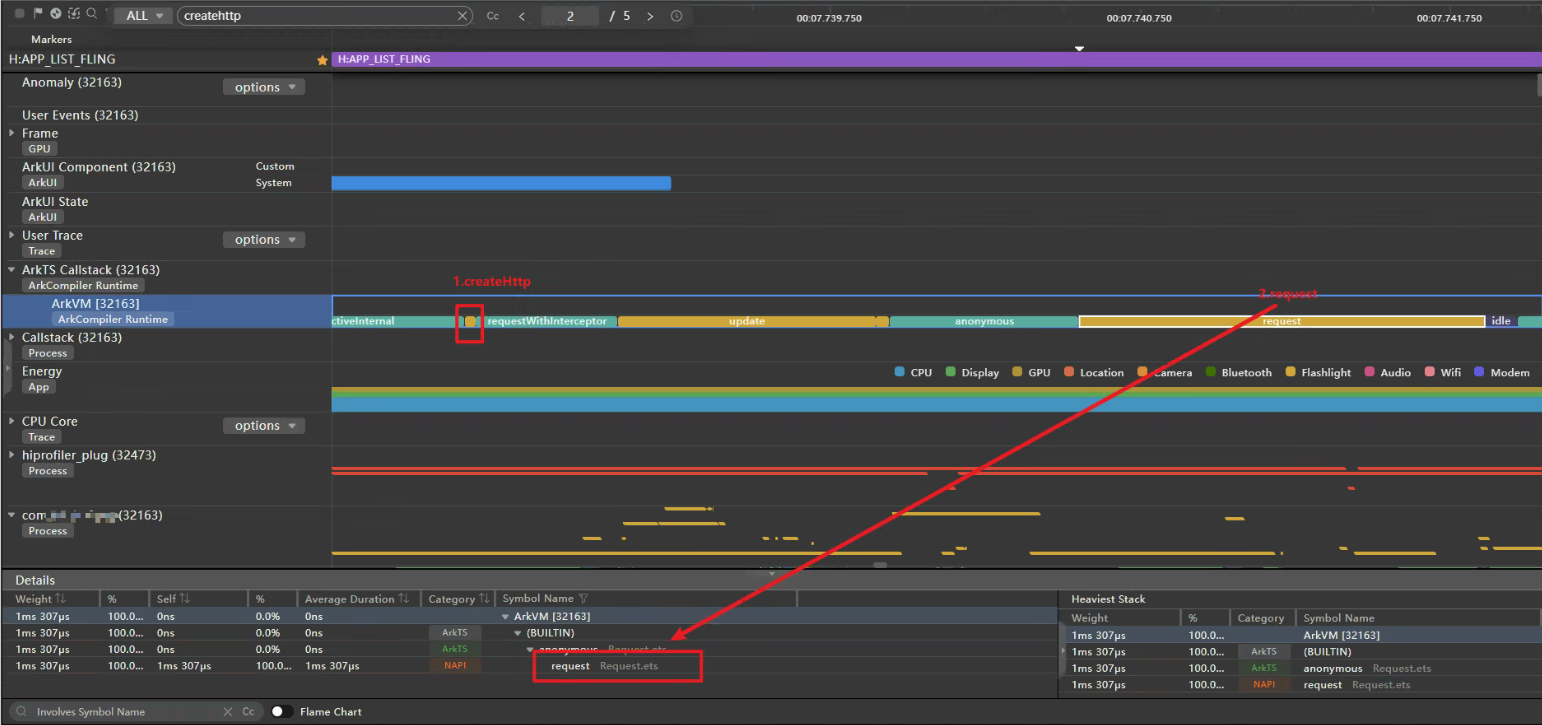Go to previous search result

[522, 16]
